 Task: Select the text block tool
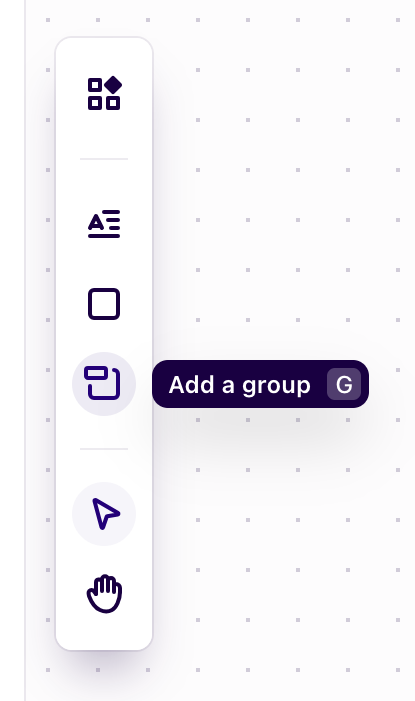(x=104, y=224)
